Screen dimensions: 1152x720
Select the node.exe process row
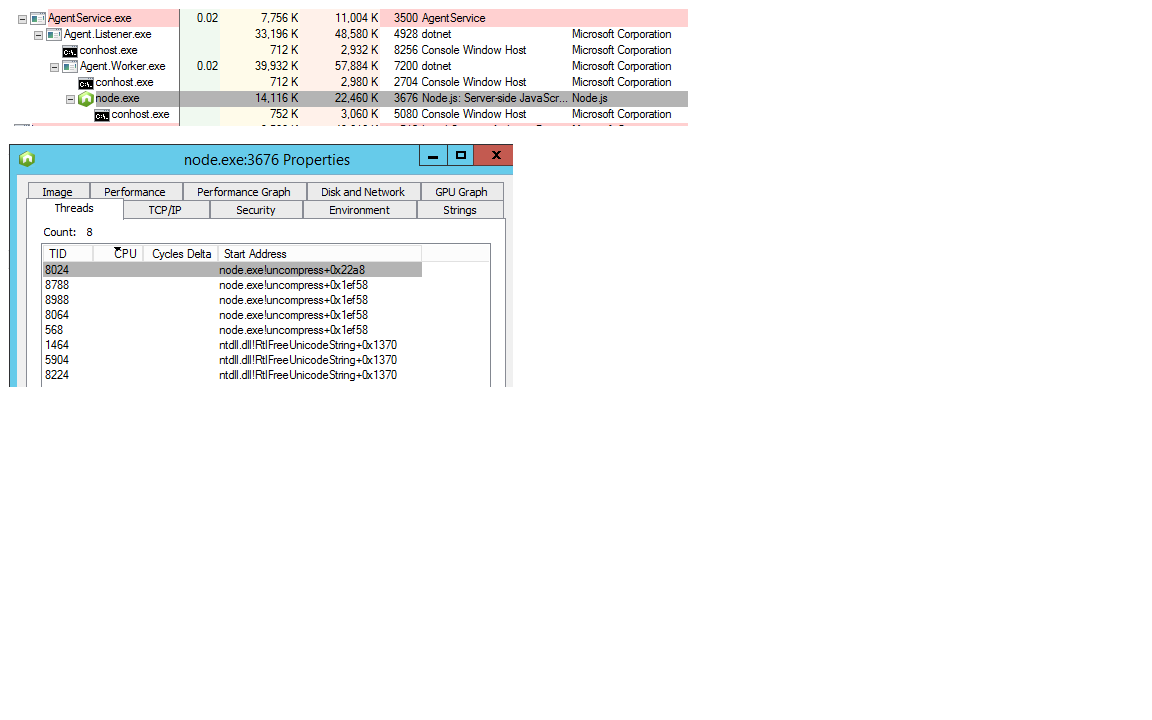[351, 98]
